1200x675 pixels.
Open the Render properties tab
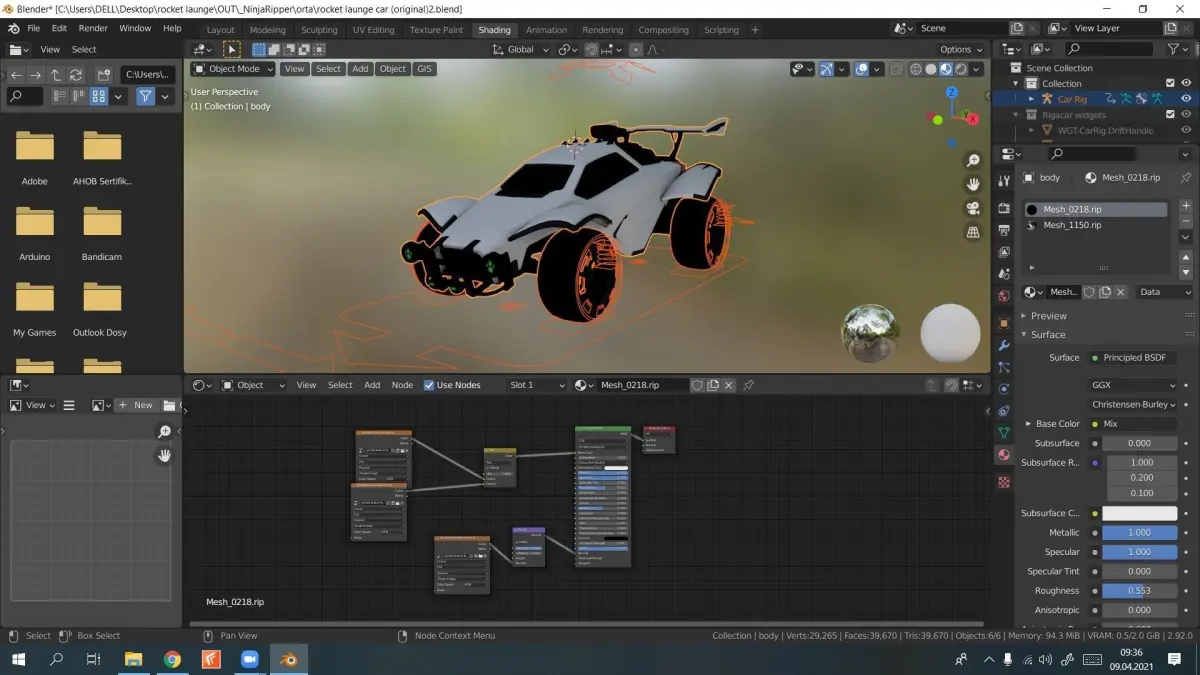coord(1004,208)
